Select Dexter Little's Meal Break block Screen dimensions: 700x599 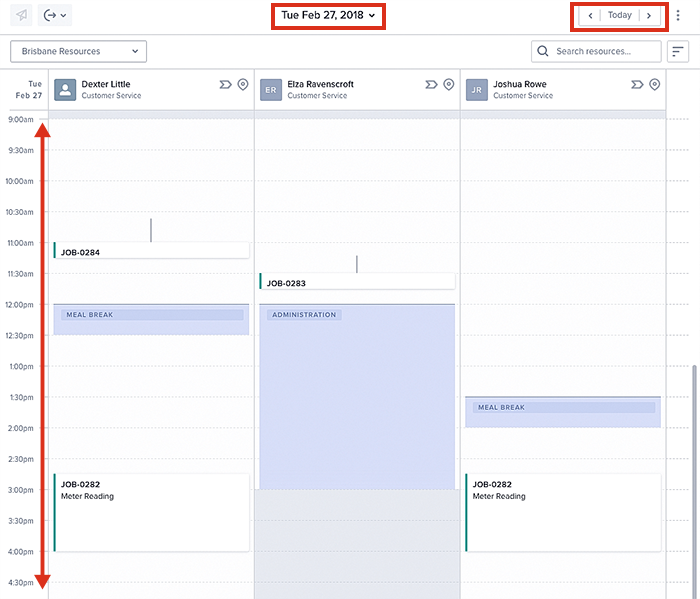(151, 320)
